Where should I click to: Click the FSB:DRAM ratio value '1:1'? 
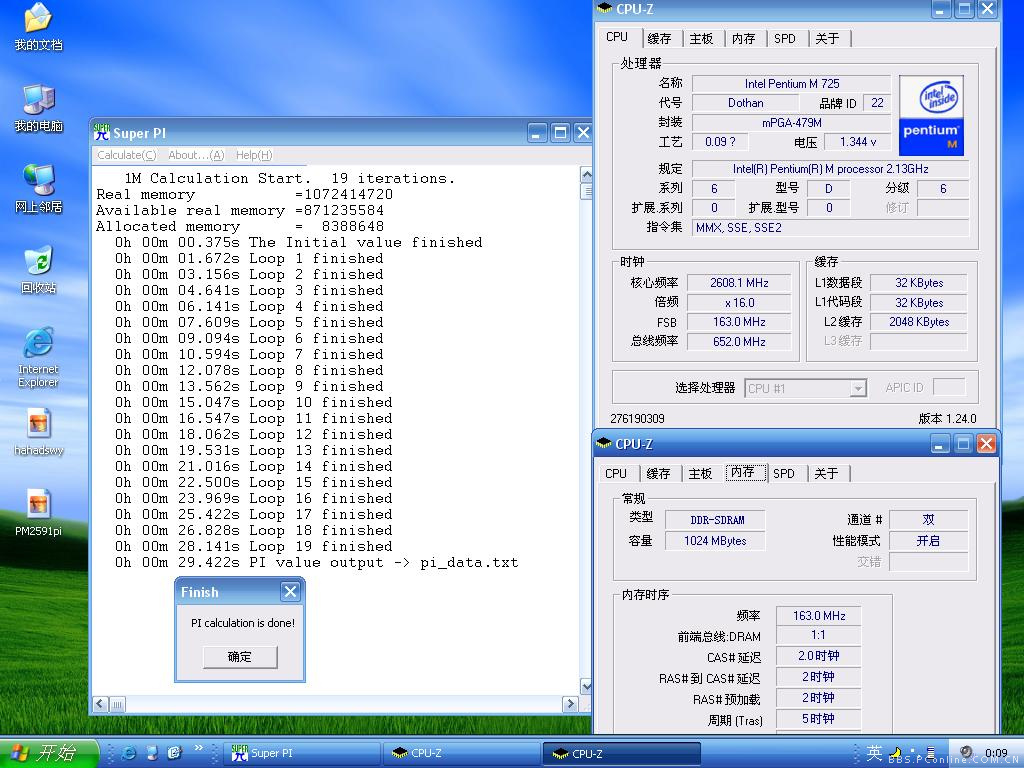click(x=818, y=635)
